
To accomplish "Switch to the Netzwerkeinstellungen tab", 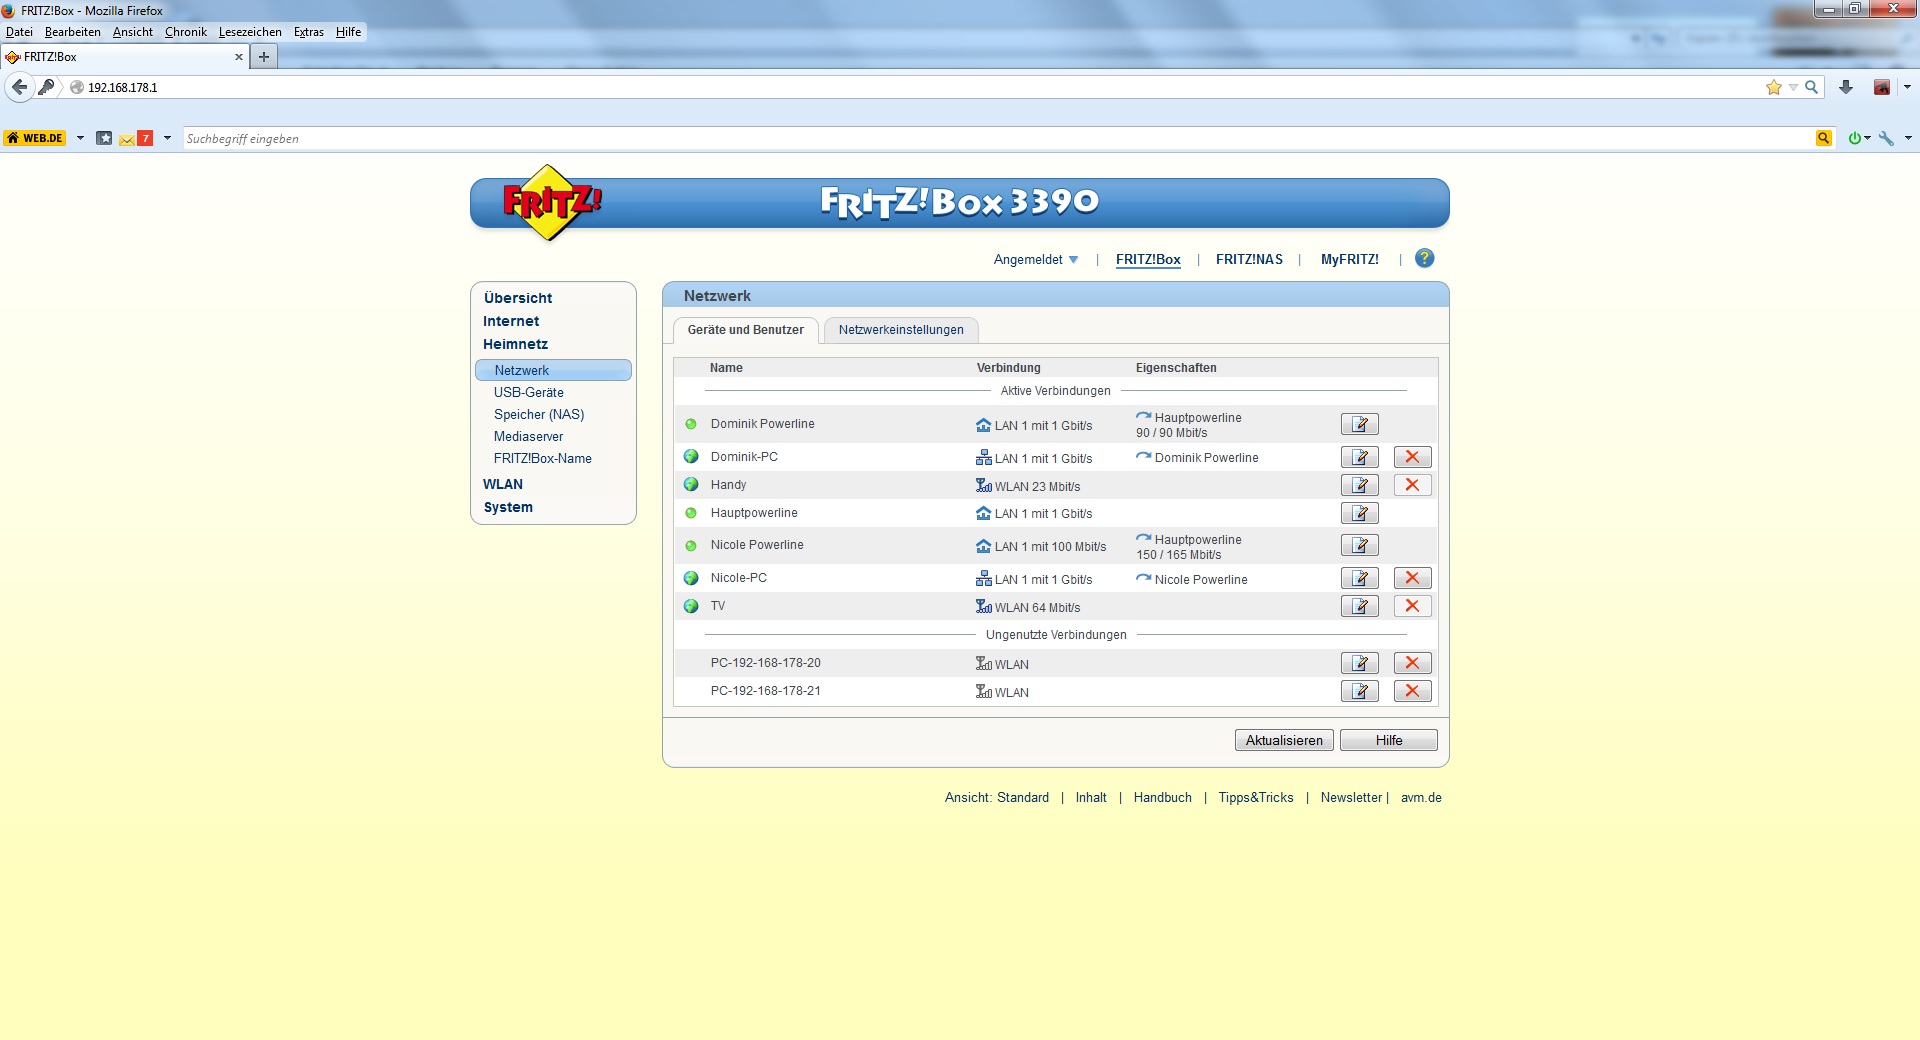I will [901, 330].
